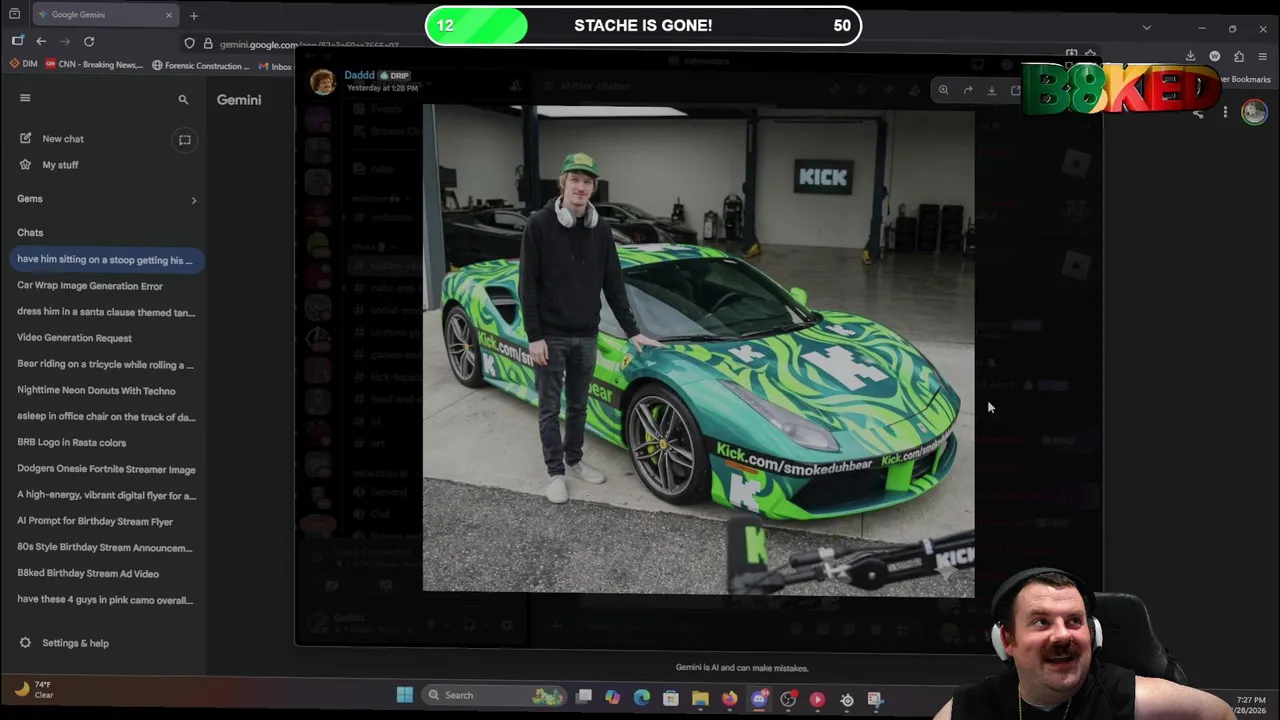Click the search chats magnifier in Gemini sidebar
1280x720 pixels.
pos(183,100)
